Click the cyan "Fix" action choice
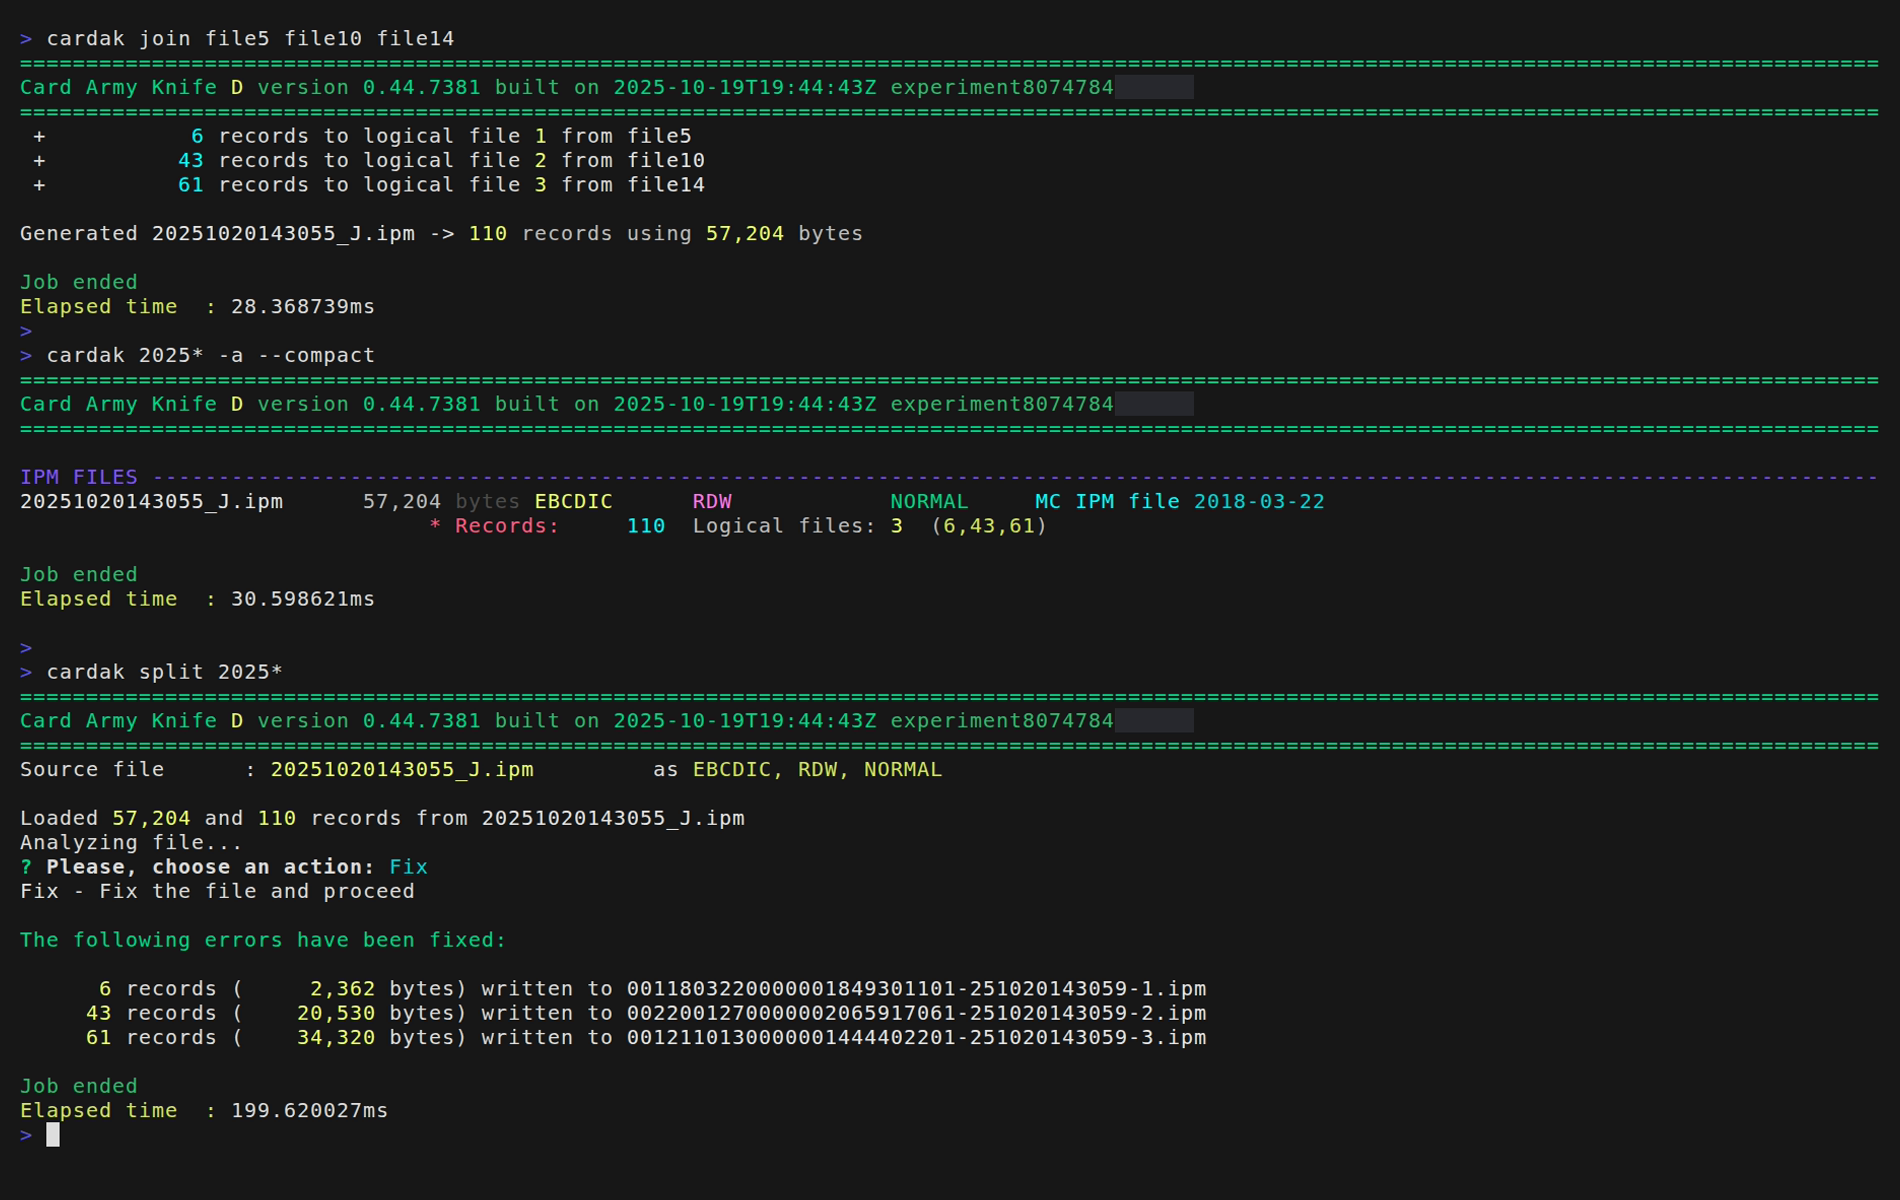This screenshot has height=1200, width=1900. point(408,867)
